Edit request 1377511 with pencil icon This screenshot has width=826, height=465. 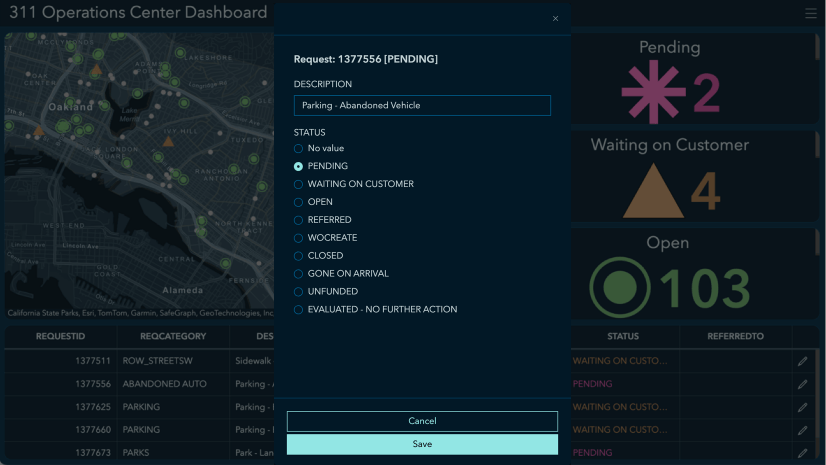(x=802, y=361)
